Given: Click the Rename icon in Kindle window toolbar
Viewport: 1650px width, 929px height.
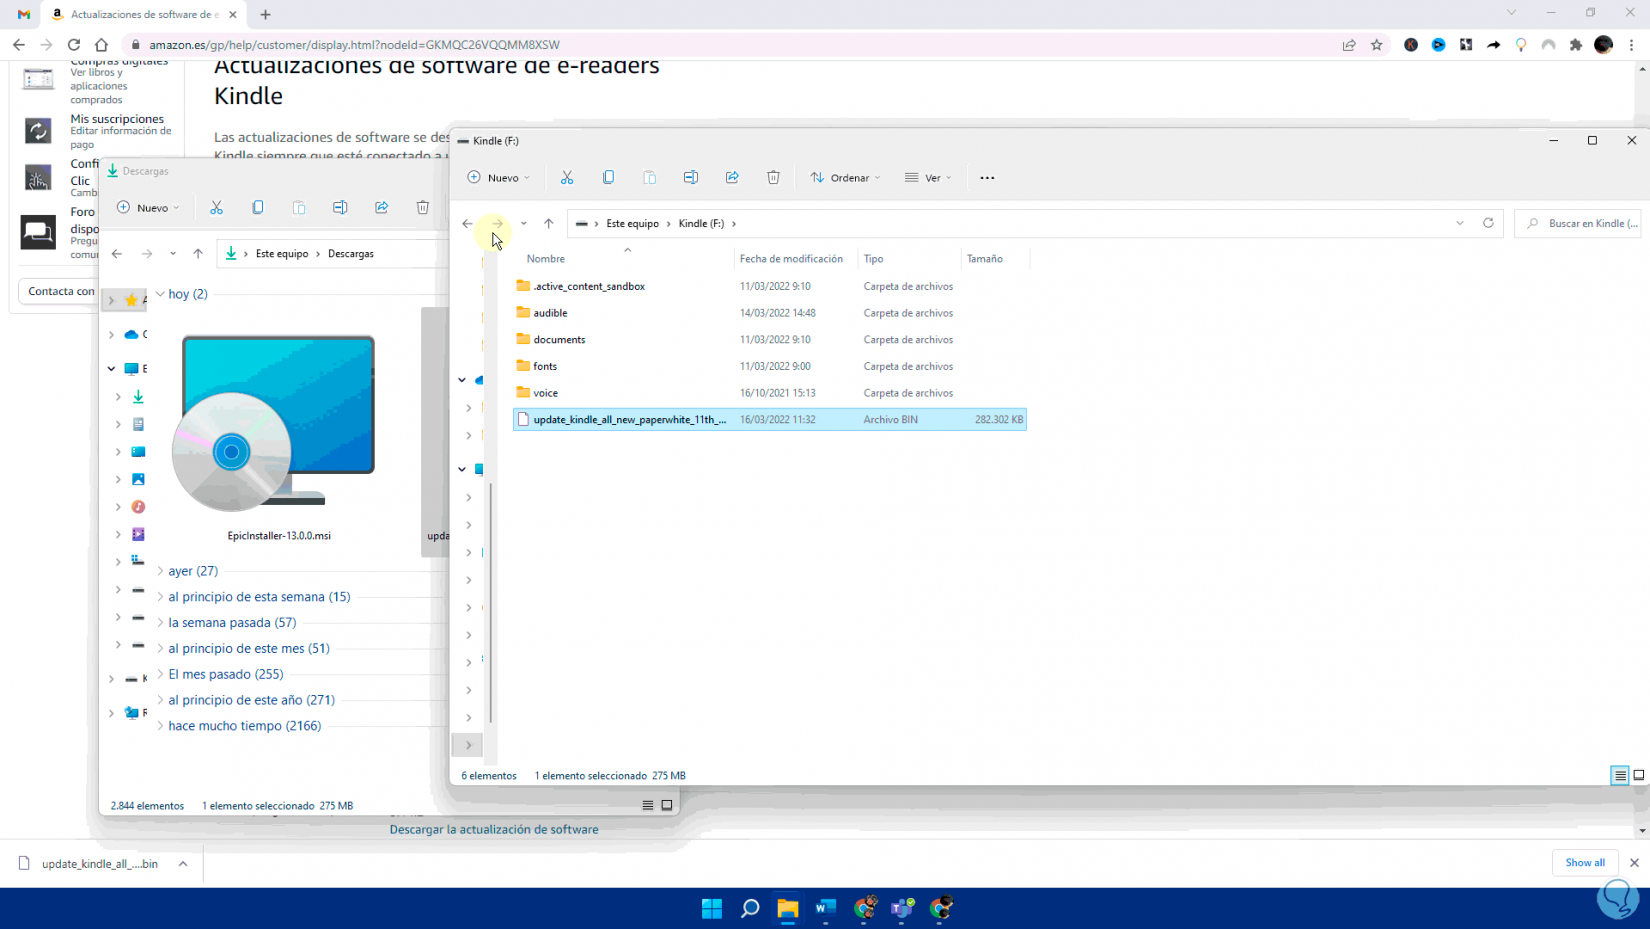Looking at the screenshot, I should coord(691,178).
